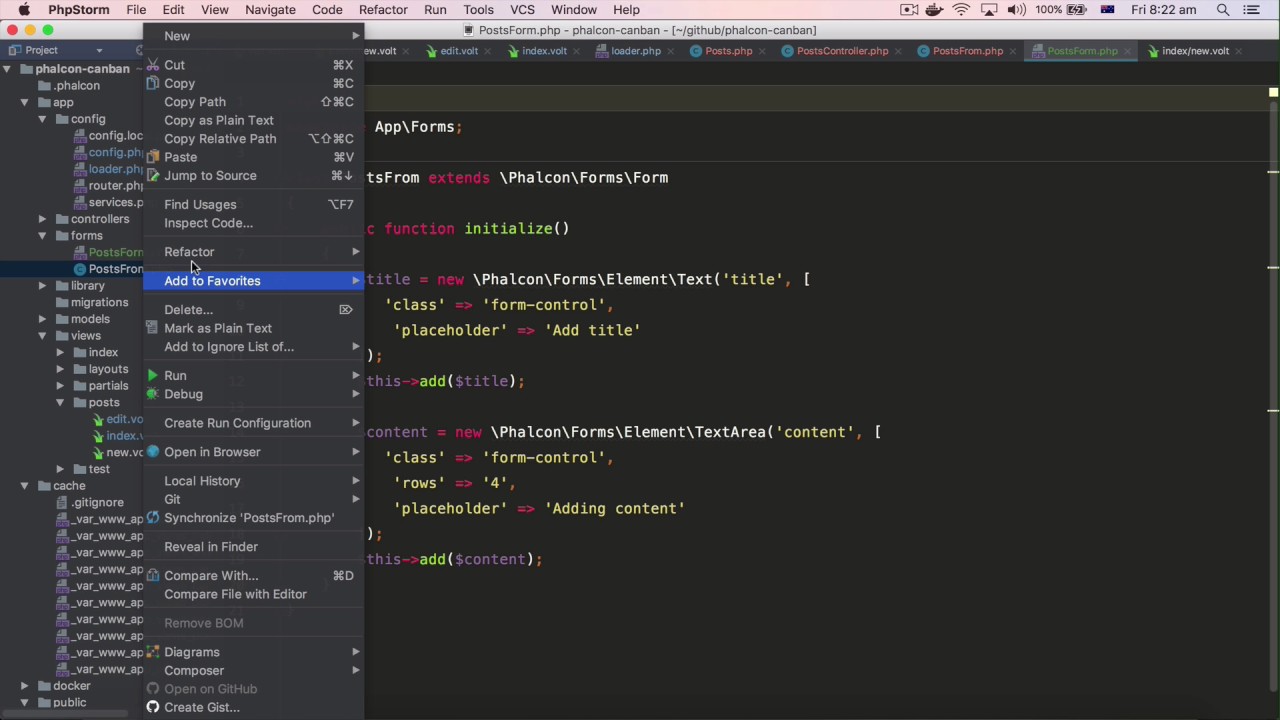Click the Open in Browser globe icon
The width and height of the screenshot is (1280, 720).
pos(153,452)
